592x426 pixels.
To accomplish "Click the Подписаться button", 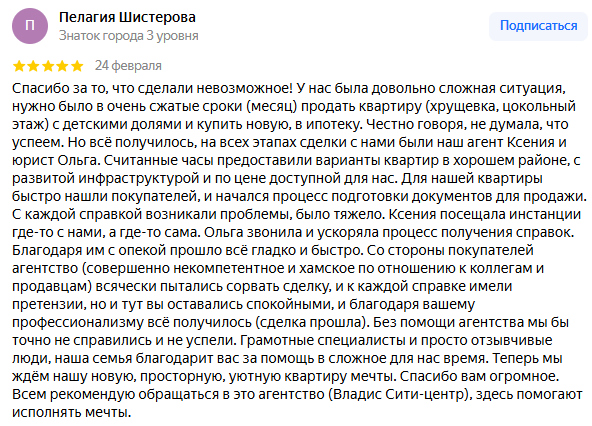I will click(538, 26).
